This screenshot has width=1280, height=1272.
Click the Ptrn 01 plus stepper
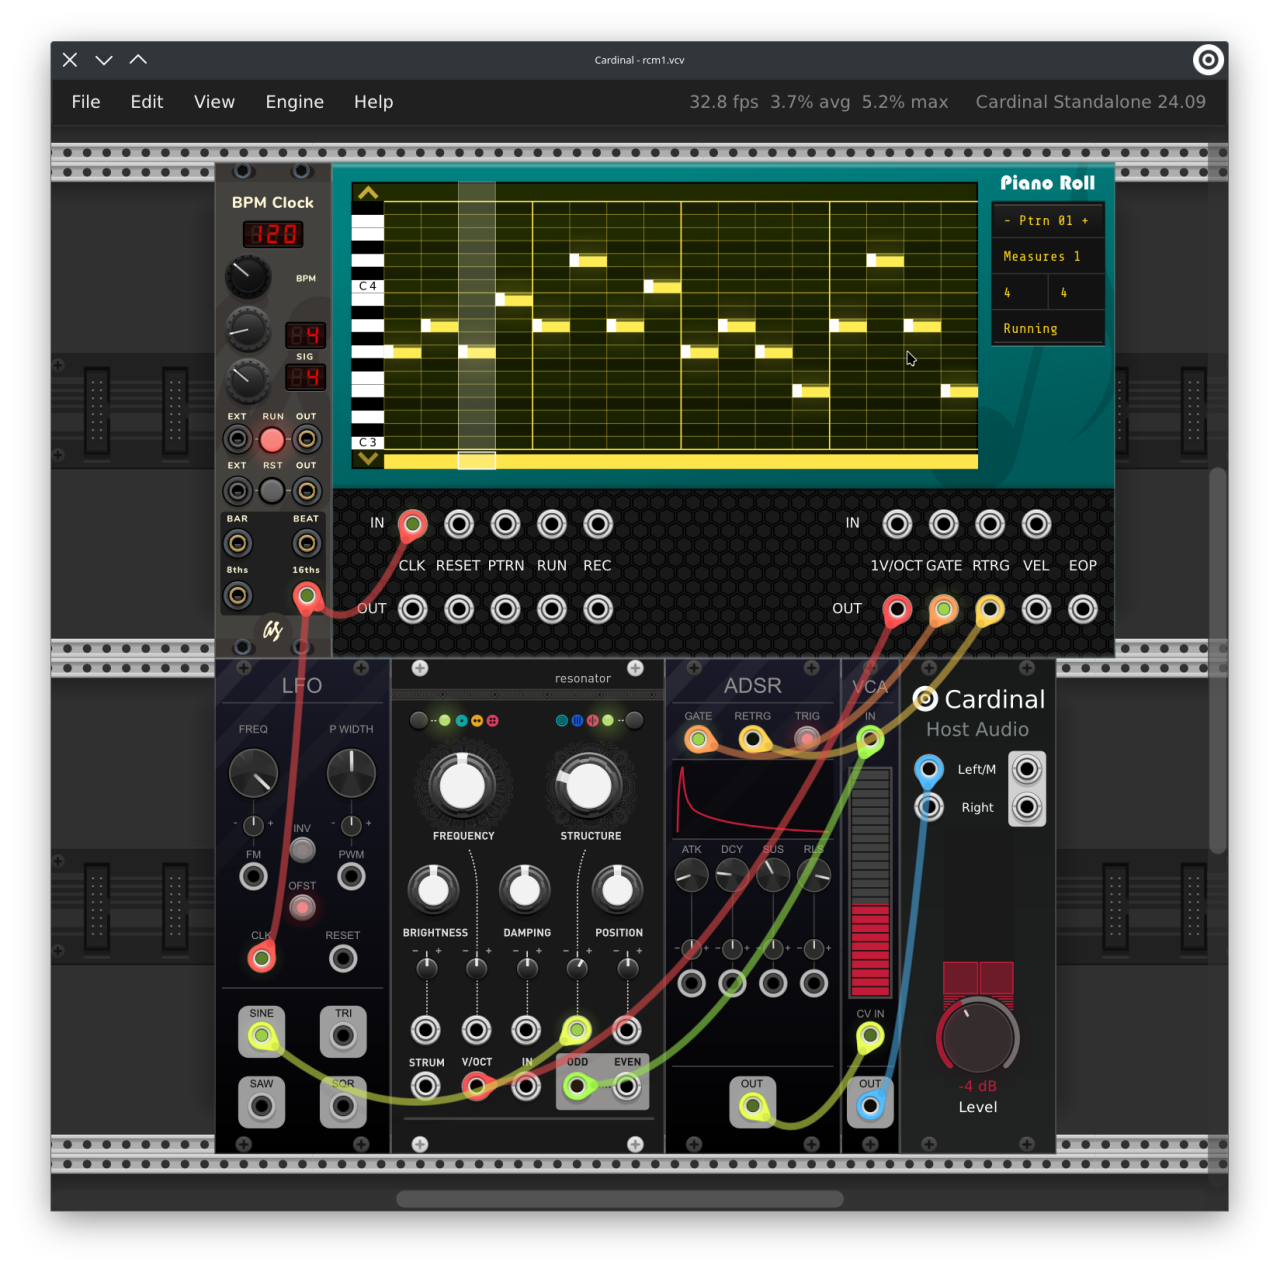[x=1085, y=221]
